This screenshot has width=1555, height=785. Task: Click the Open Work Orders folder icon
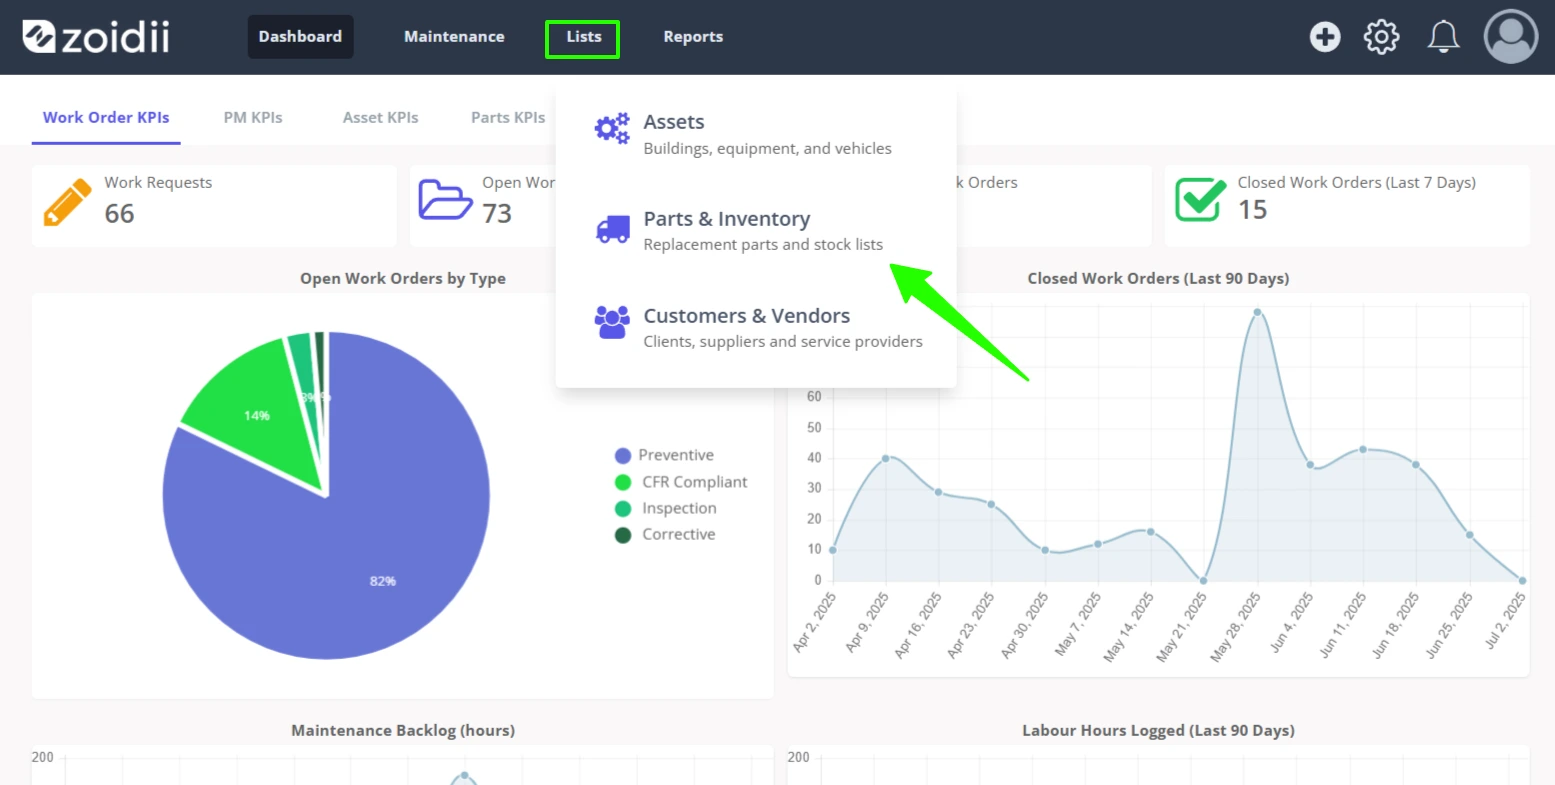click(445, 200)
